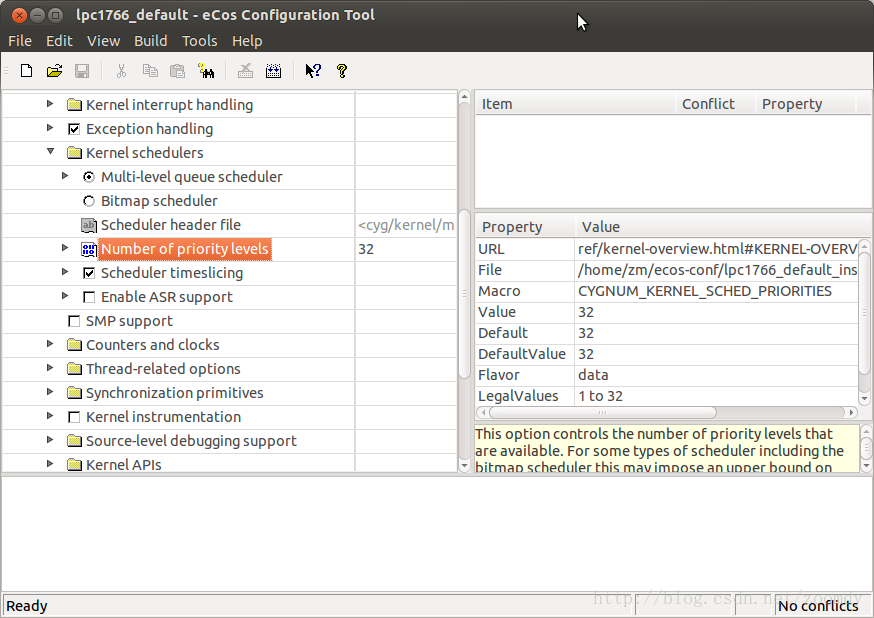Image resolution: width=874 pixels, height=618 pixels.
Task: Open the View menu
Action: [x=103, y=41]
